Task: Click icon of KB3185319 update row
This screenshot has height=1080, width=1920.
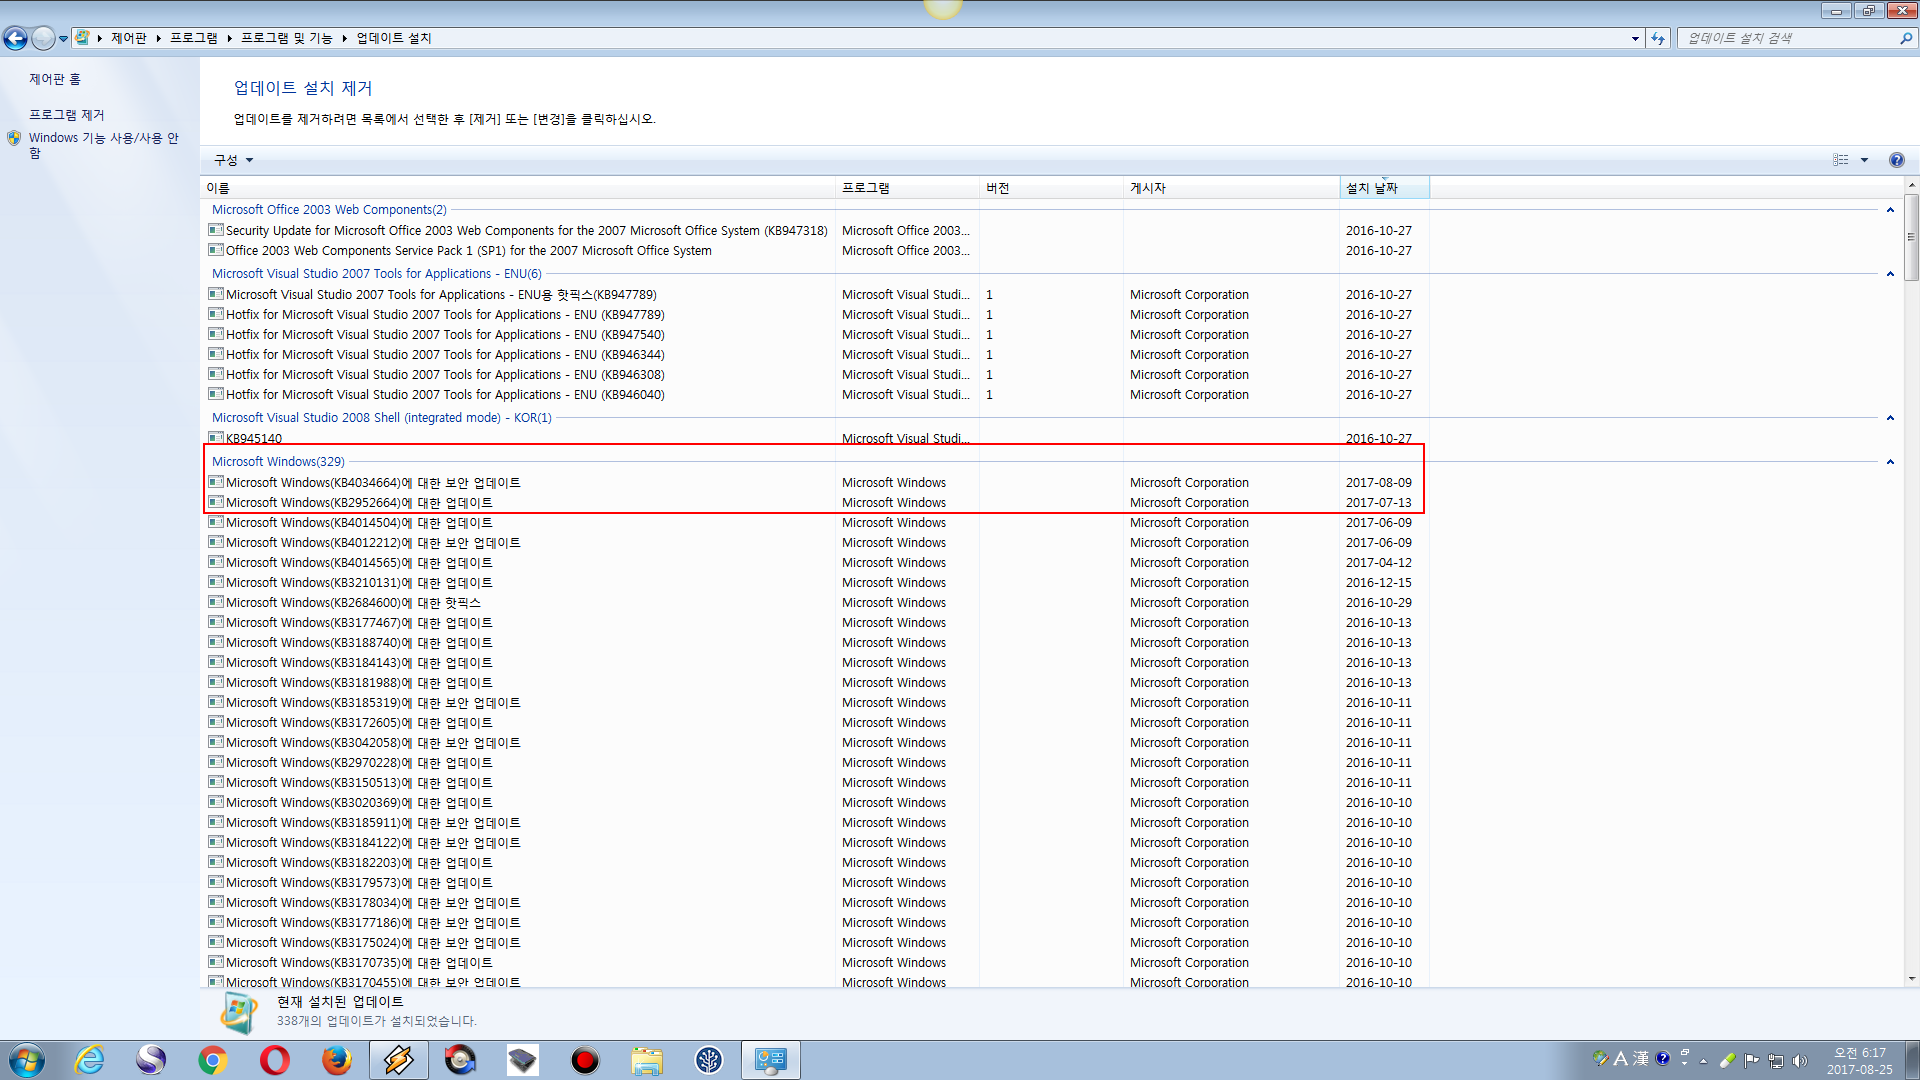Action: coord(215,702)
